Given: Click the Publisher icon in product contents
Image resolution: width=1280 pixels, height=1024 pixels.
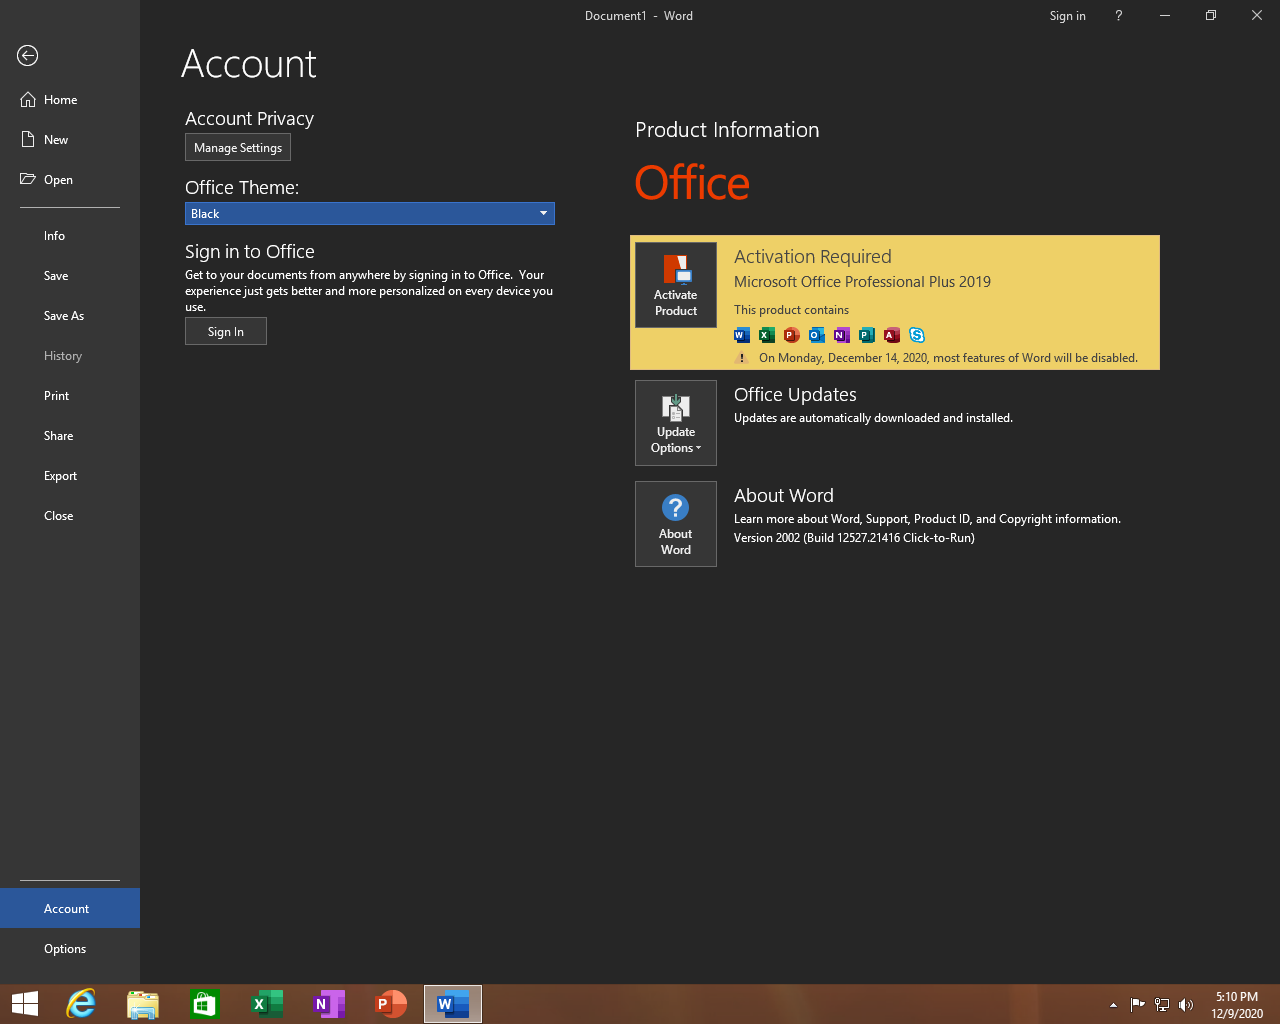Looking at the screenshot, I should 867,335.
